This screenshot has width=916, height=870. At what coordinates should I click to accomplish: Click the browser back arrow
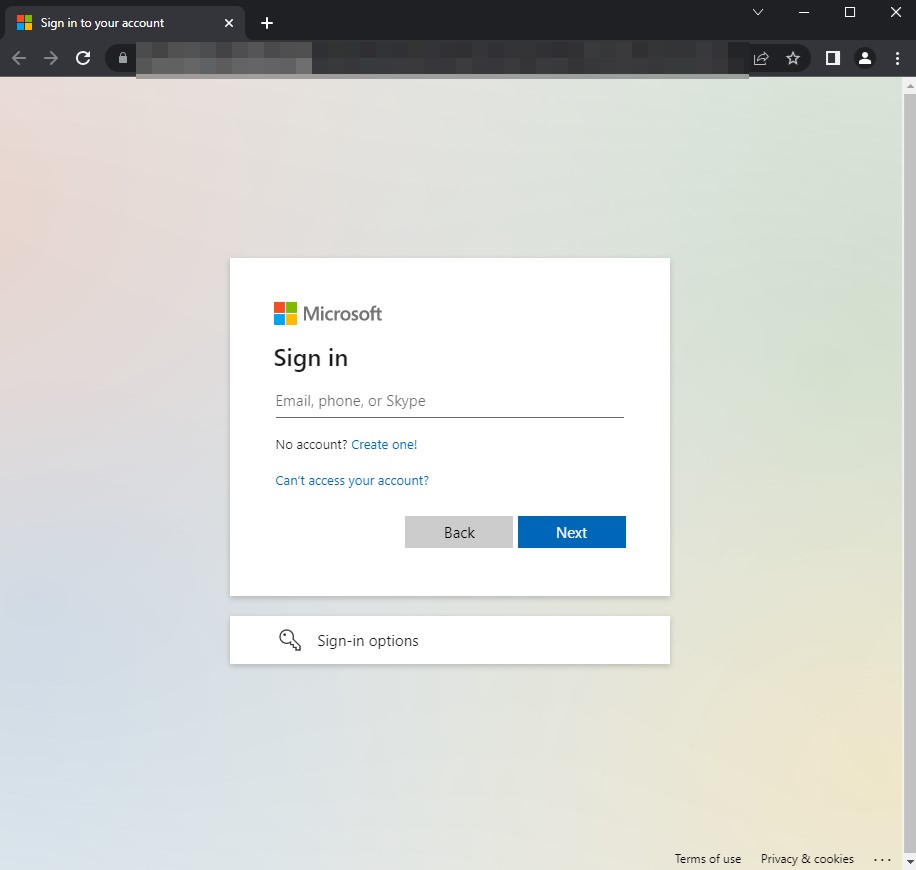point(19,58)
